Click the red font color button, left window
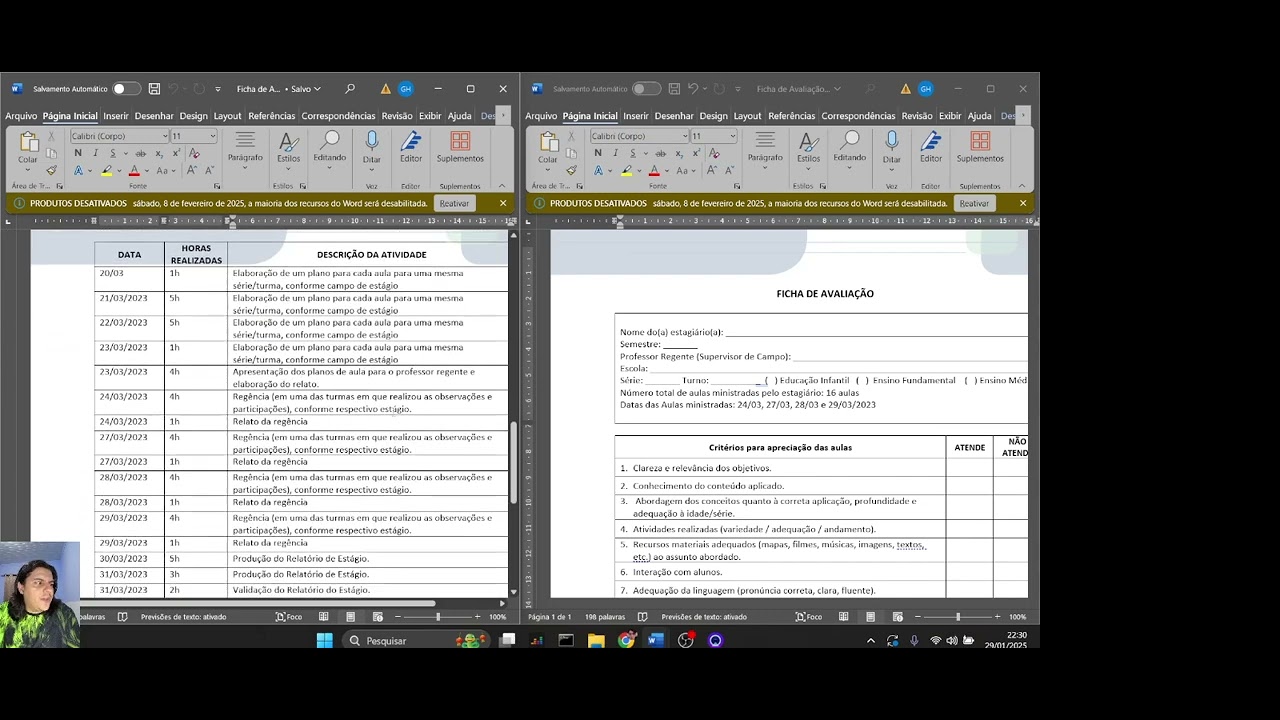Viewport: 1280px width, 720px height. (x=133, y=170)
